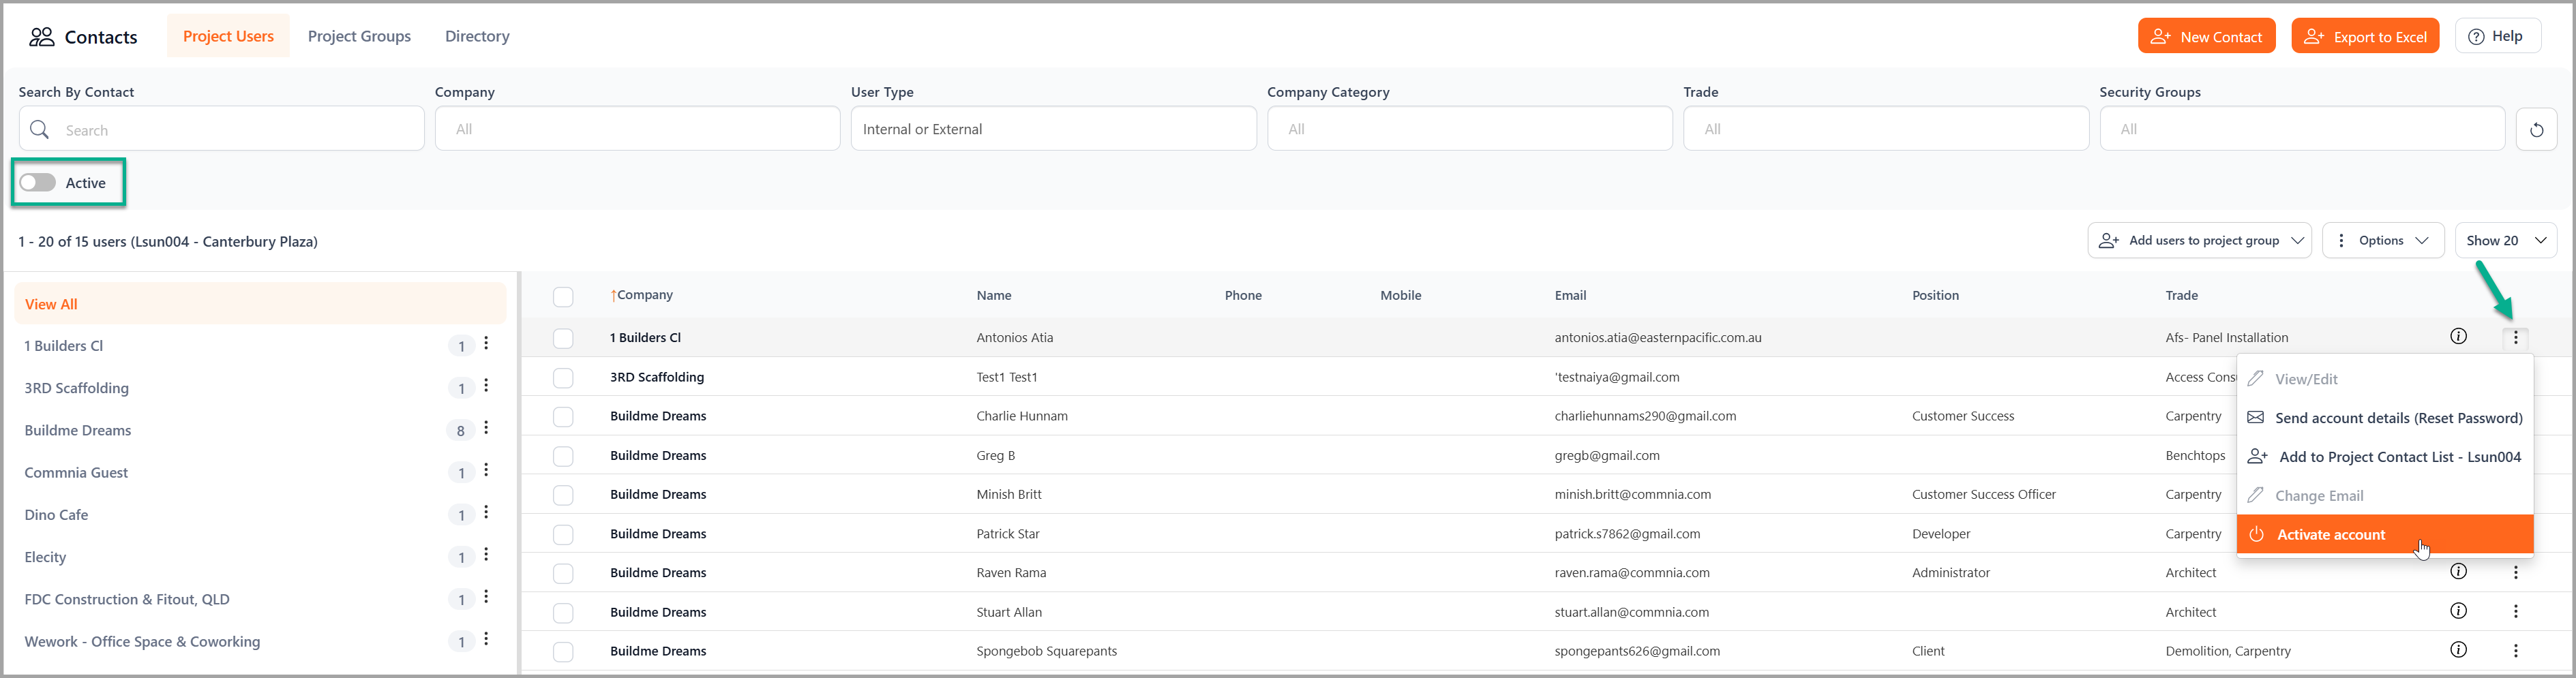
Task: Open kebab menu for Buildme Dreams company
Action: pyautogui.click(x=486, y=428)
